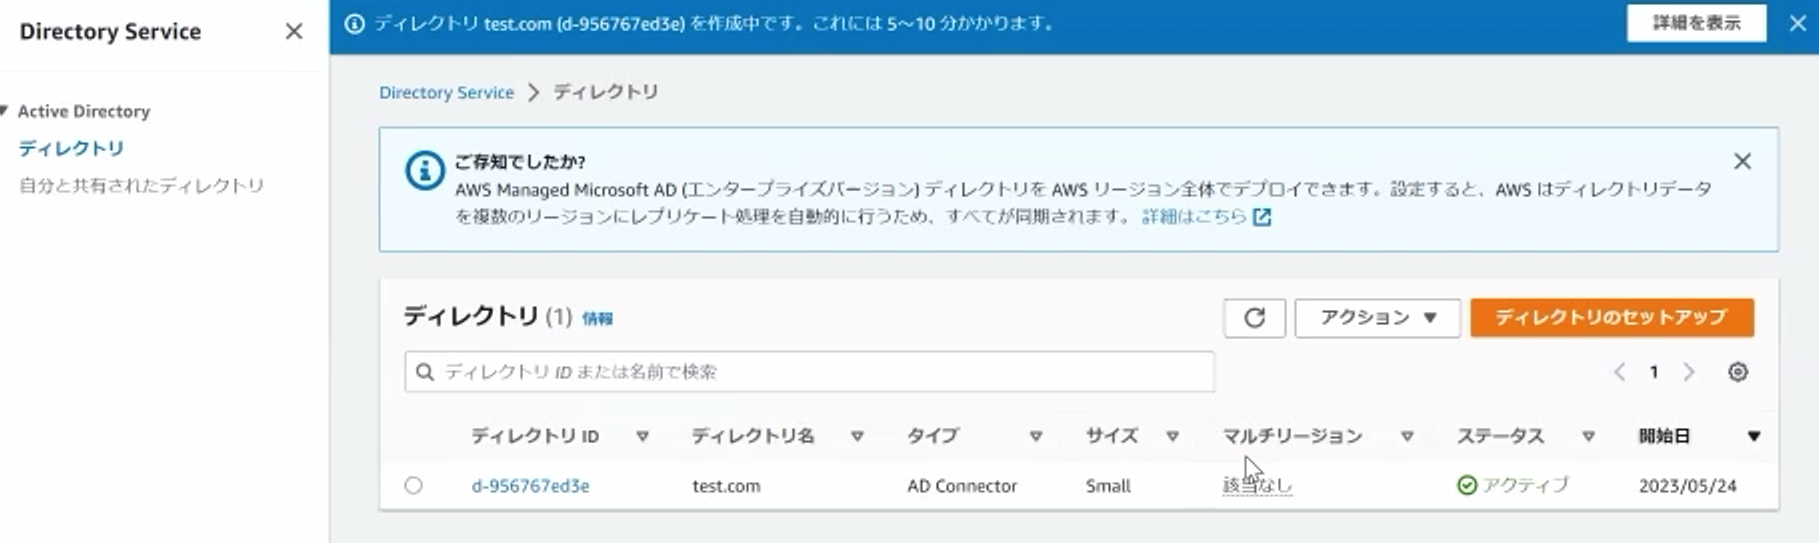
Task: Select the radio button for d-956767ed3e
Action: pos(413,486)
